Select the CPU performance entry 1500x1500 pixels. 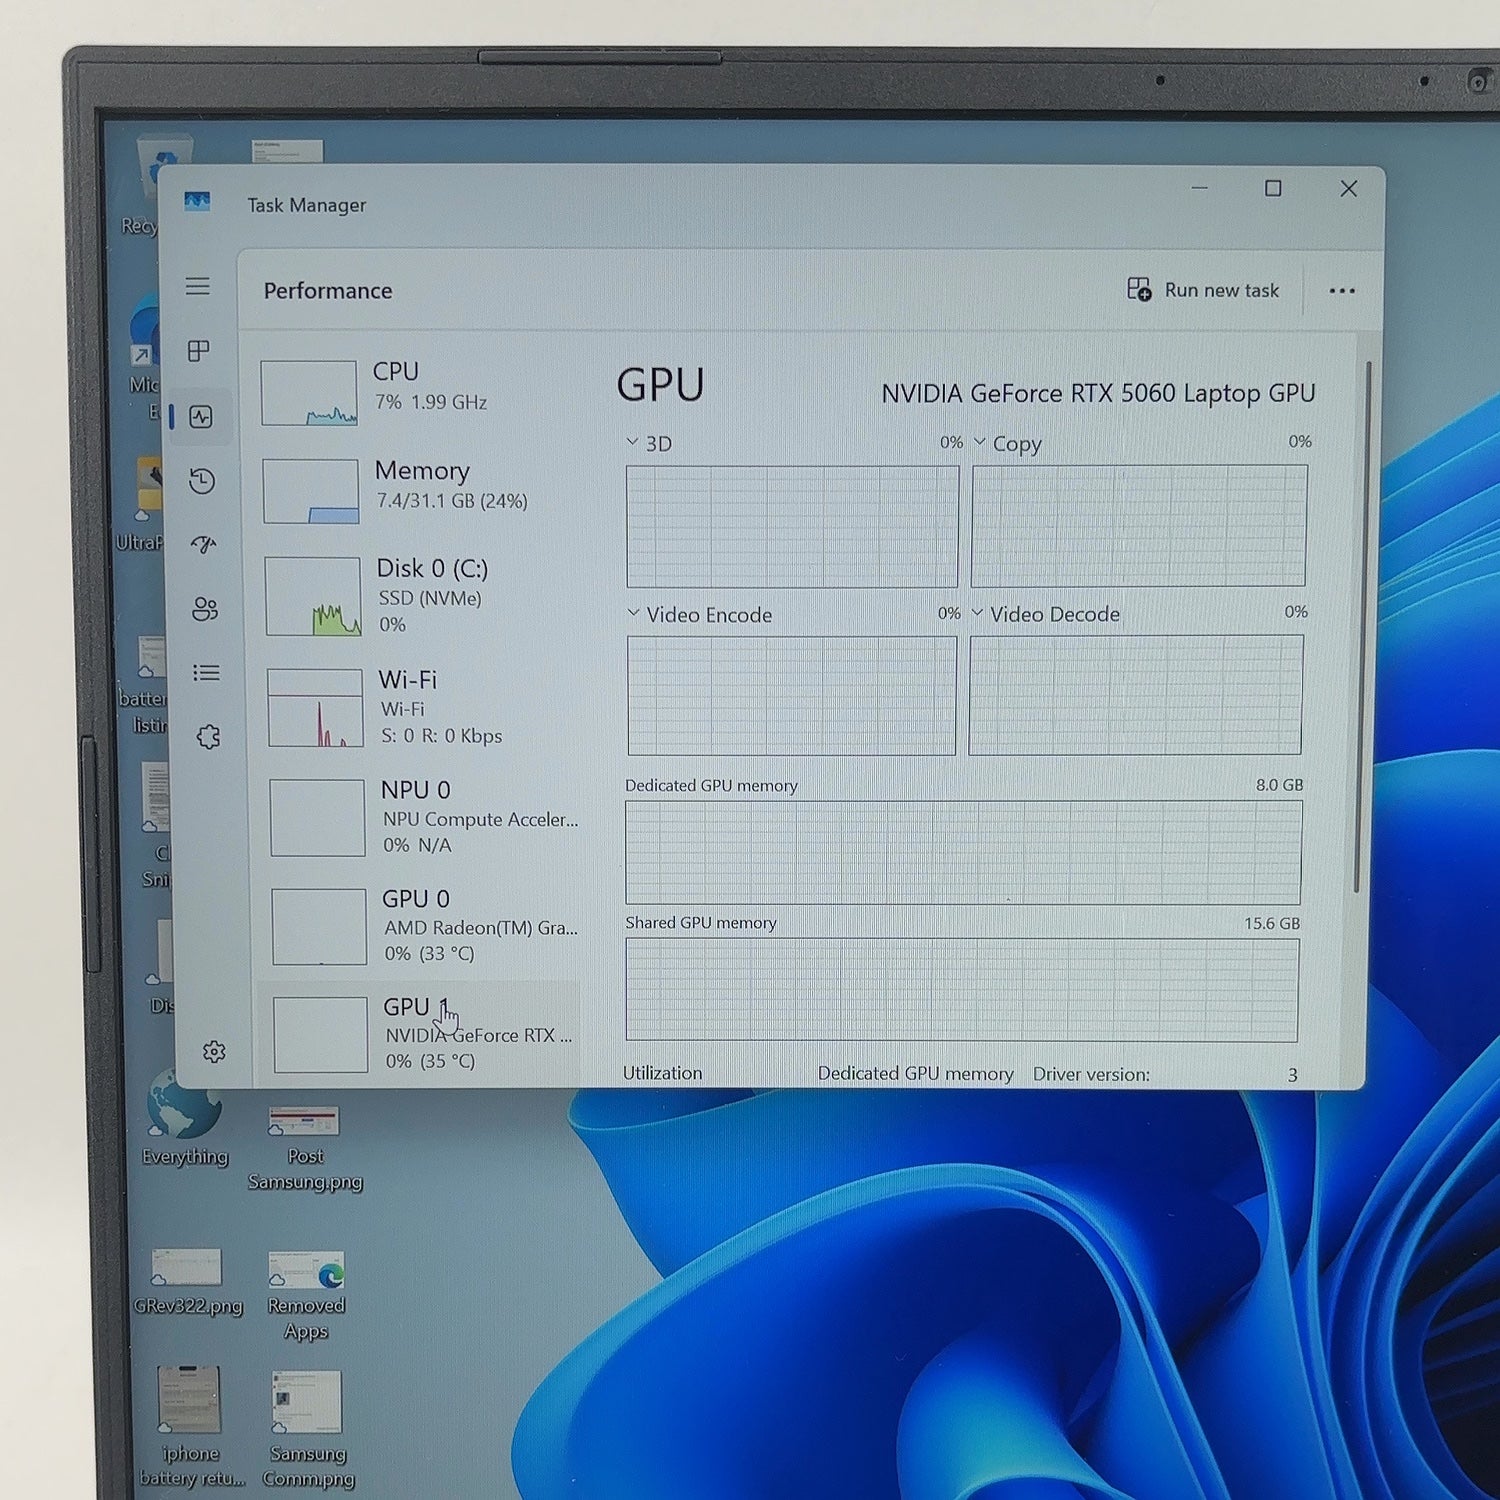(420, 392)
